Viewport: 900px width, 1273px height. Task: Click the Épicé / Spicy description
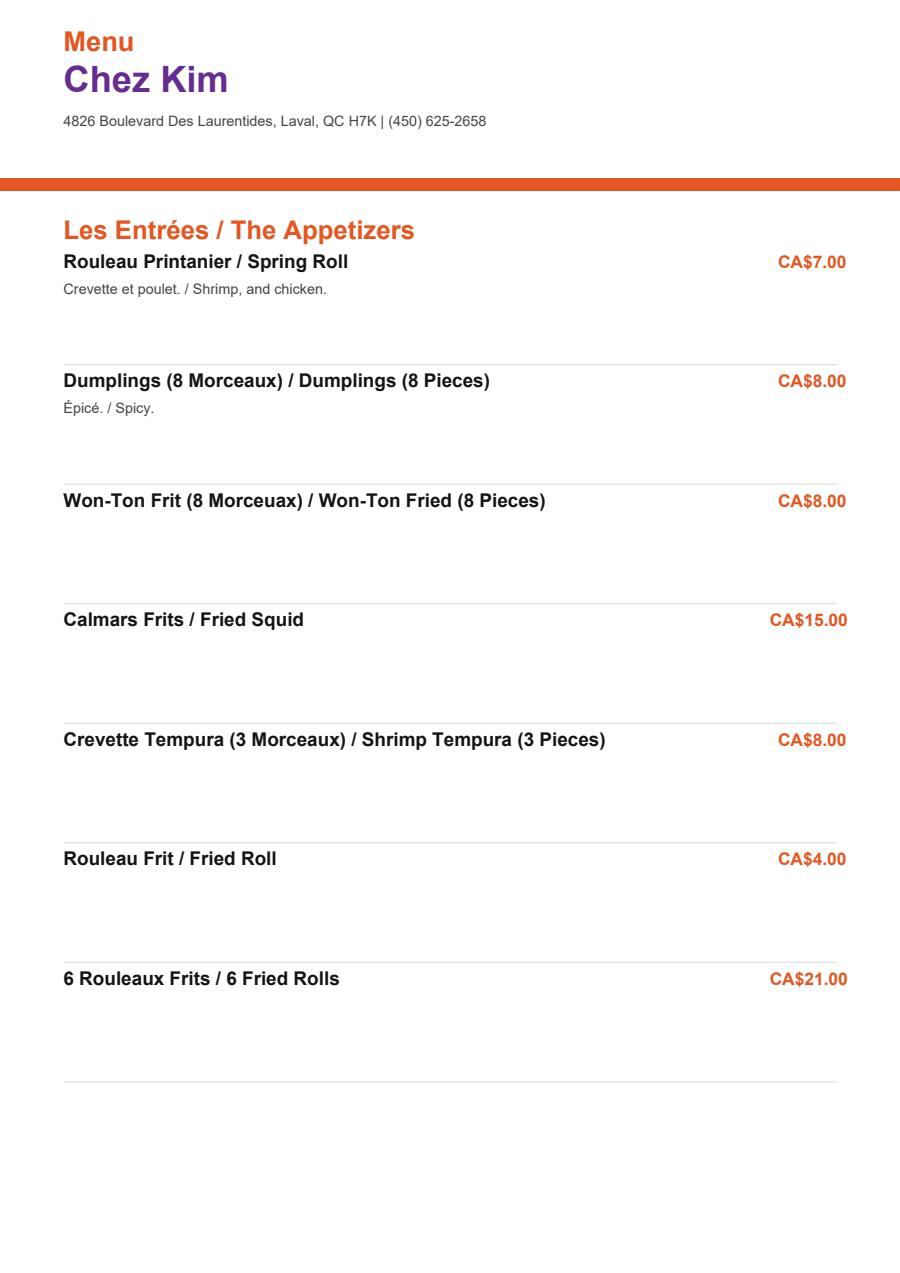(x=109, y=409)
